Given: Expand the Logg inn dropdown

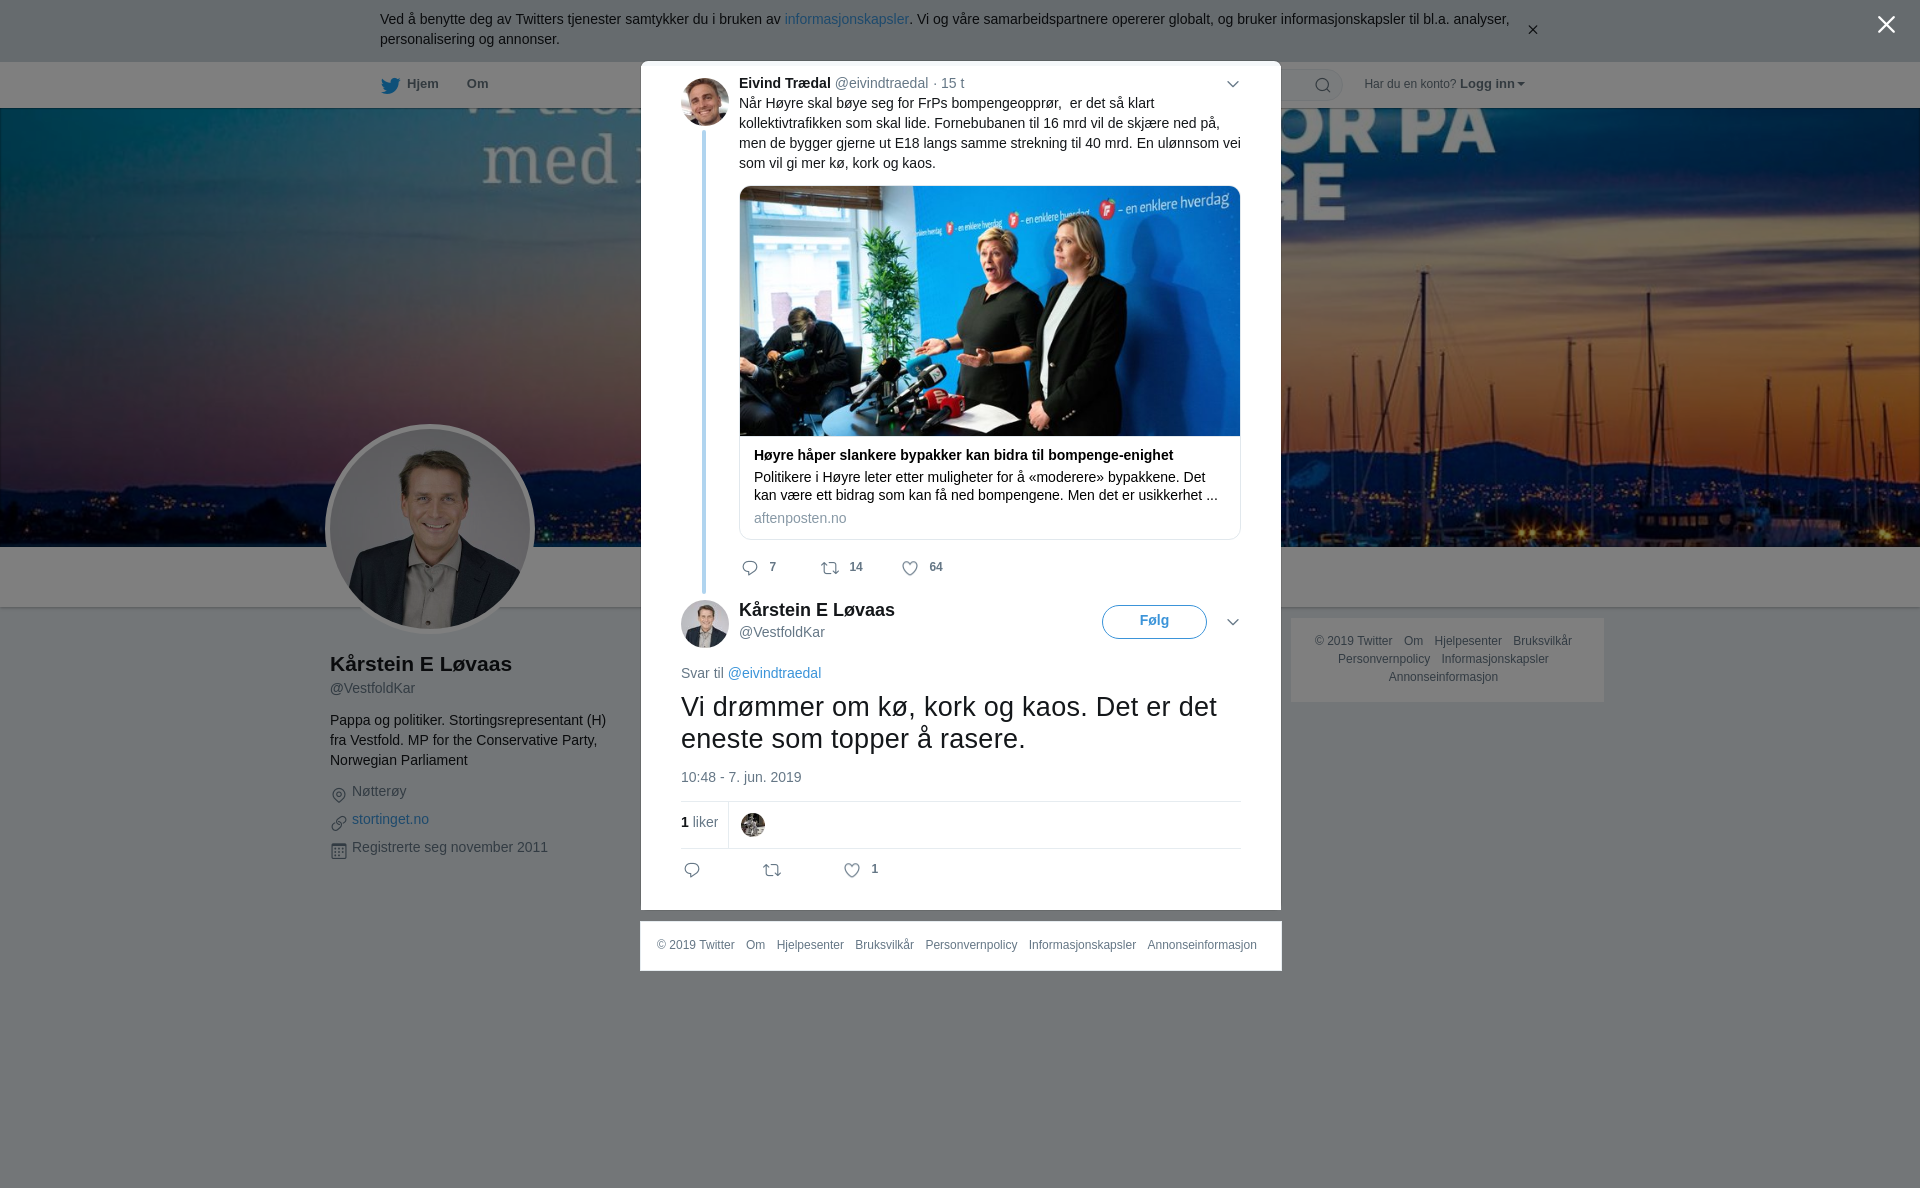Looking at the screenshot, I should pos(1491,84).
